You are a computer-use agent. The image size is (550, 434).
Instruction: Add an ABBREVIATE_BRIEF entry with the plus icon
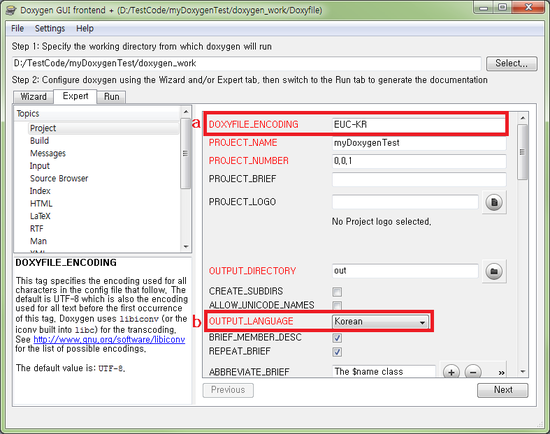coord(451,372)
